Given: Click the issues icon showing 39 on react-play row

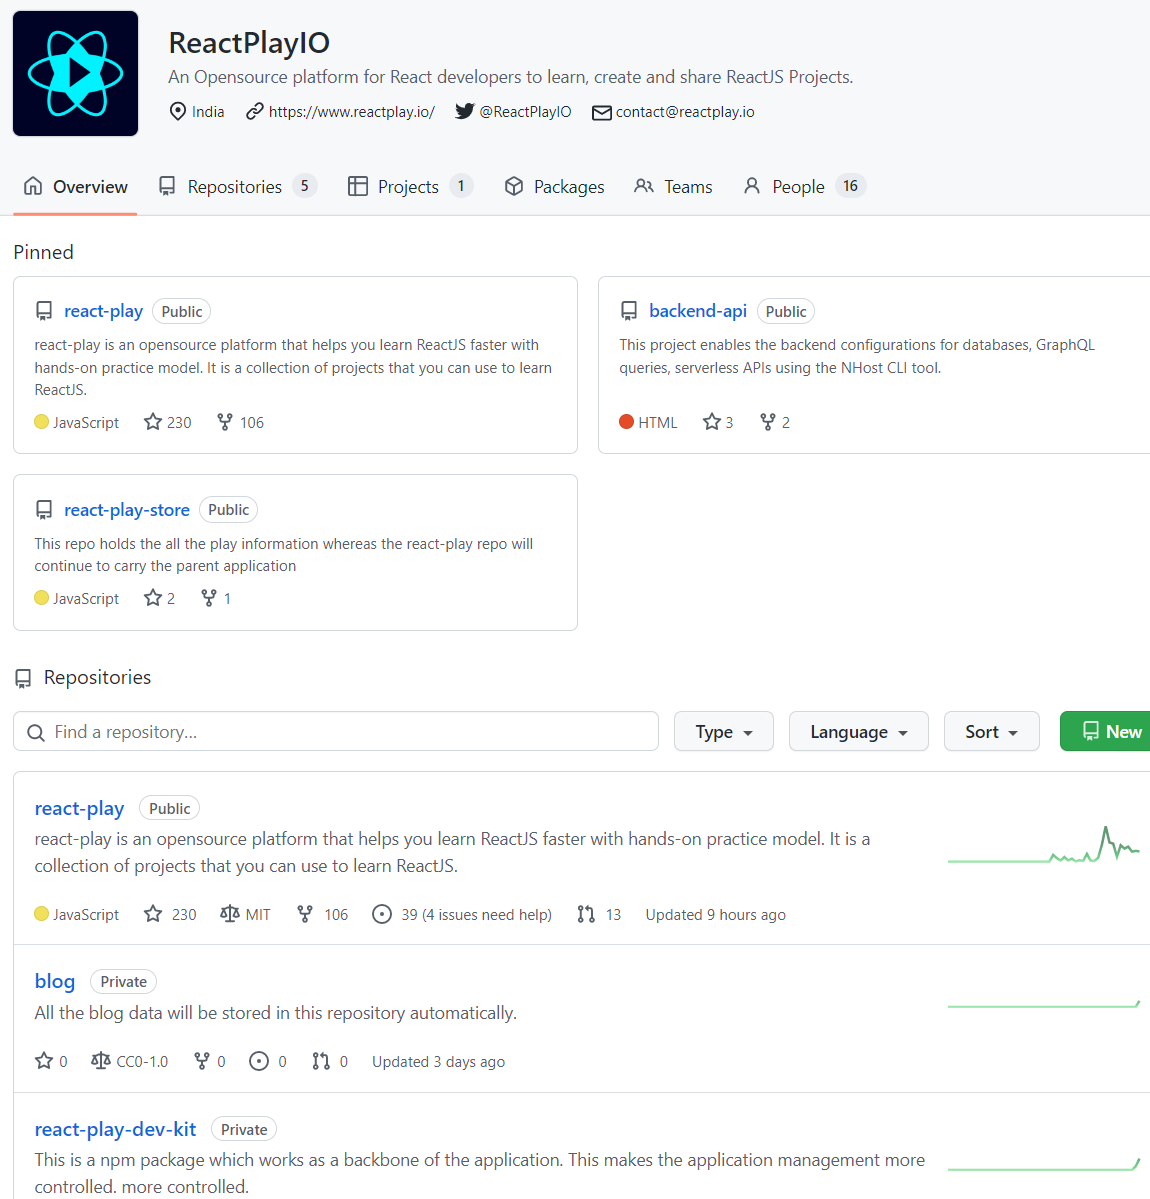Looking at the screenshot, I should (x=381, y=914).
